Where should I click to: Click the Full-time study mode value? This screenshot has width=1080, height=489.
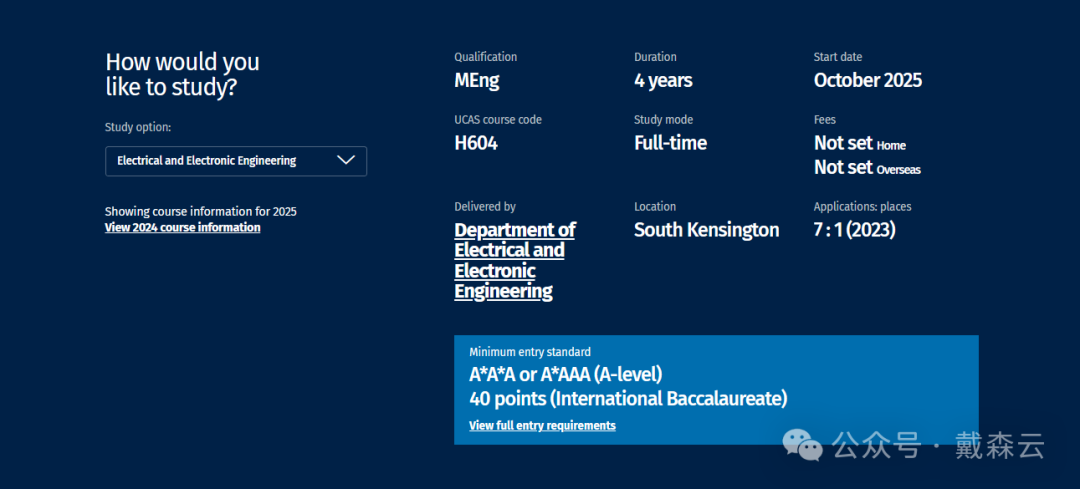pos(670,143)
